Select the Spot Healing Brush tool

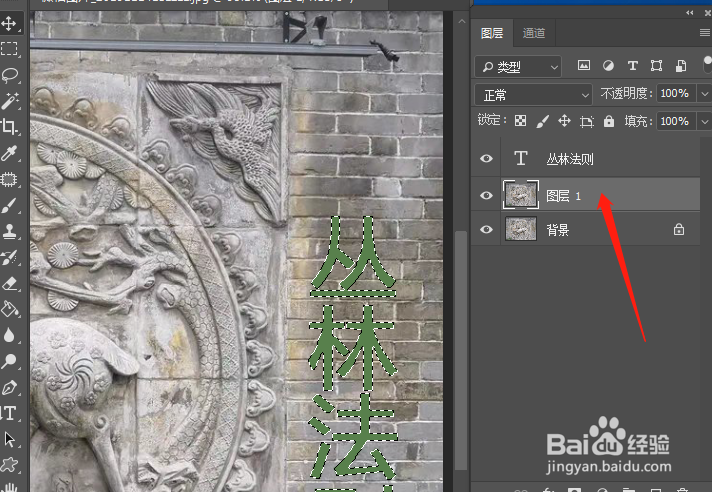[9, 179]
